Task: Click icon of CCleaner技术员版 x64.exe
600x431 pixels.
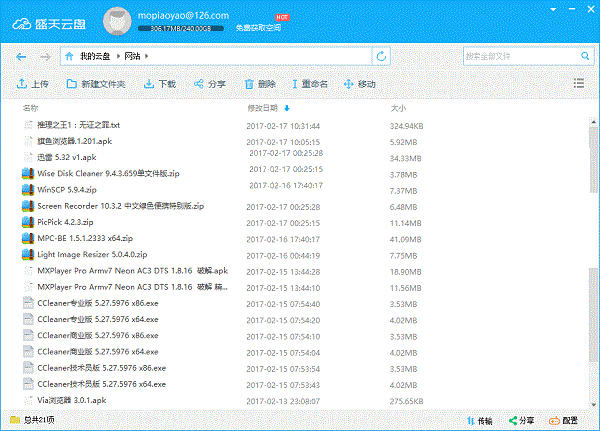Action: [x=28, y=384]
